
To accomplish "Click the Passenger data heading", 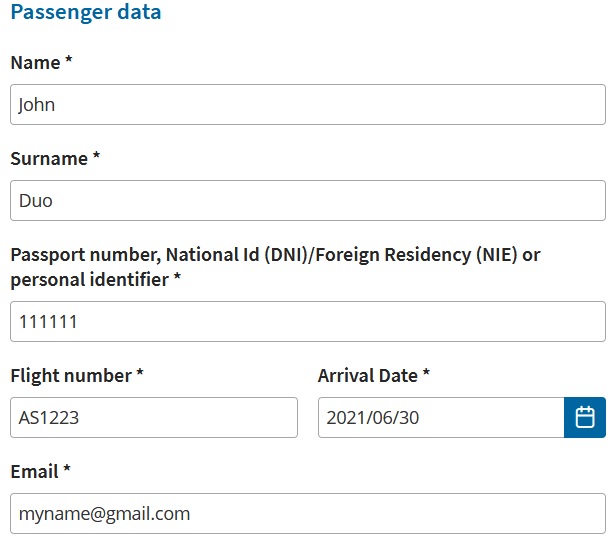I will point(86,13).
